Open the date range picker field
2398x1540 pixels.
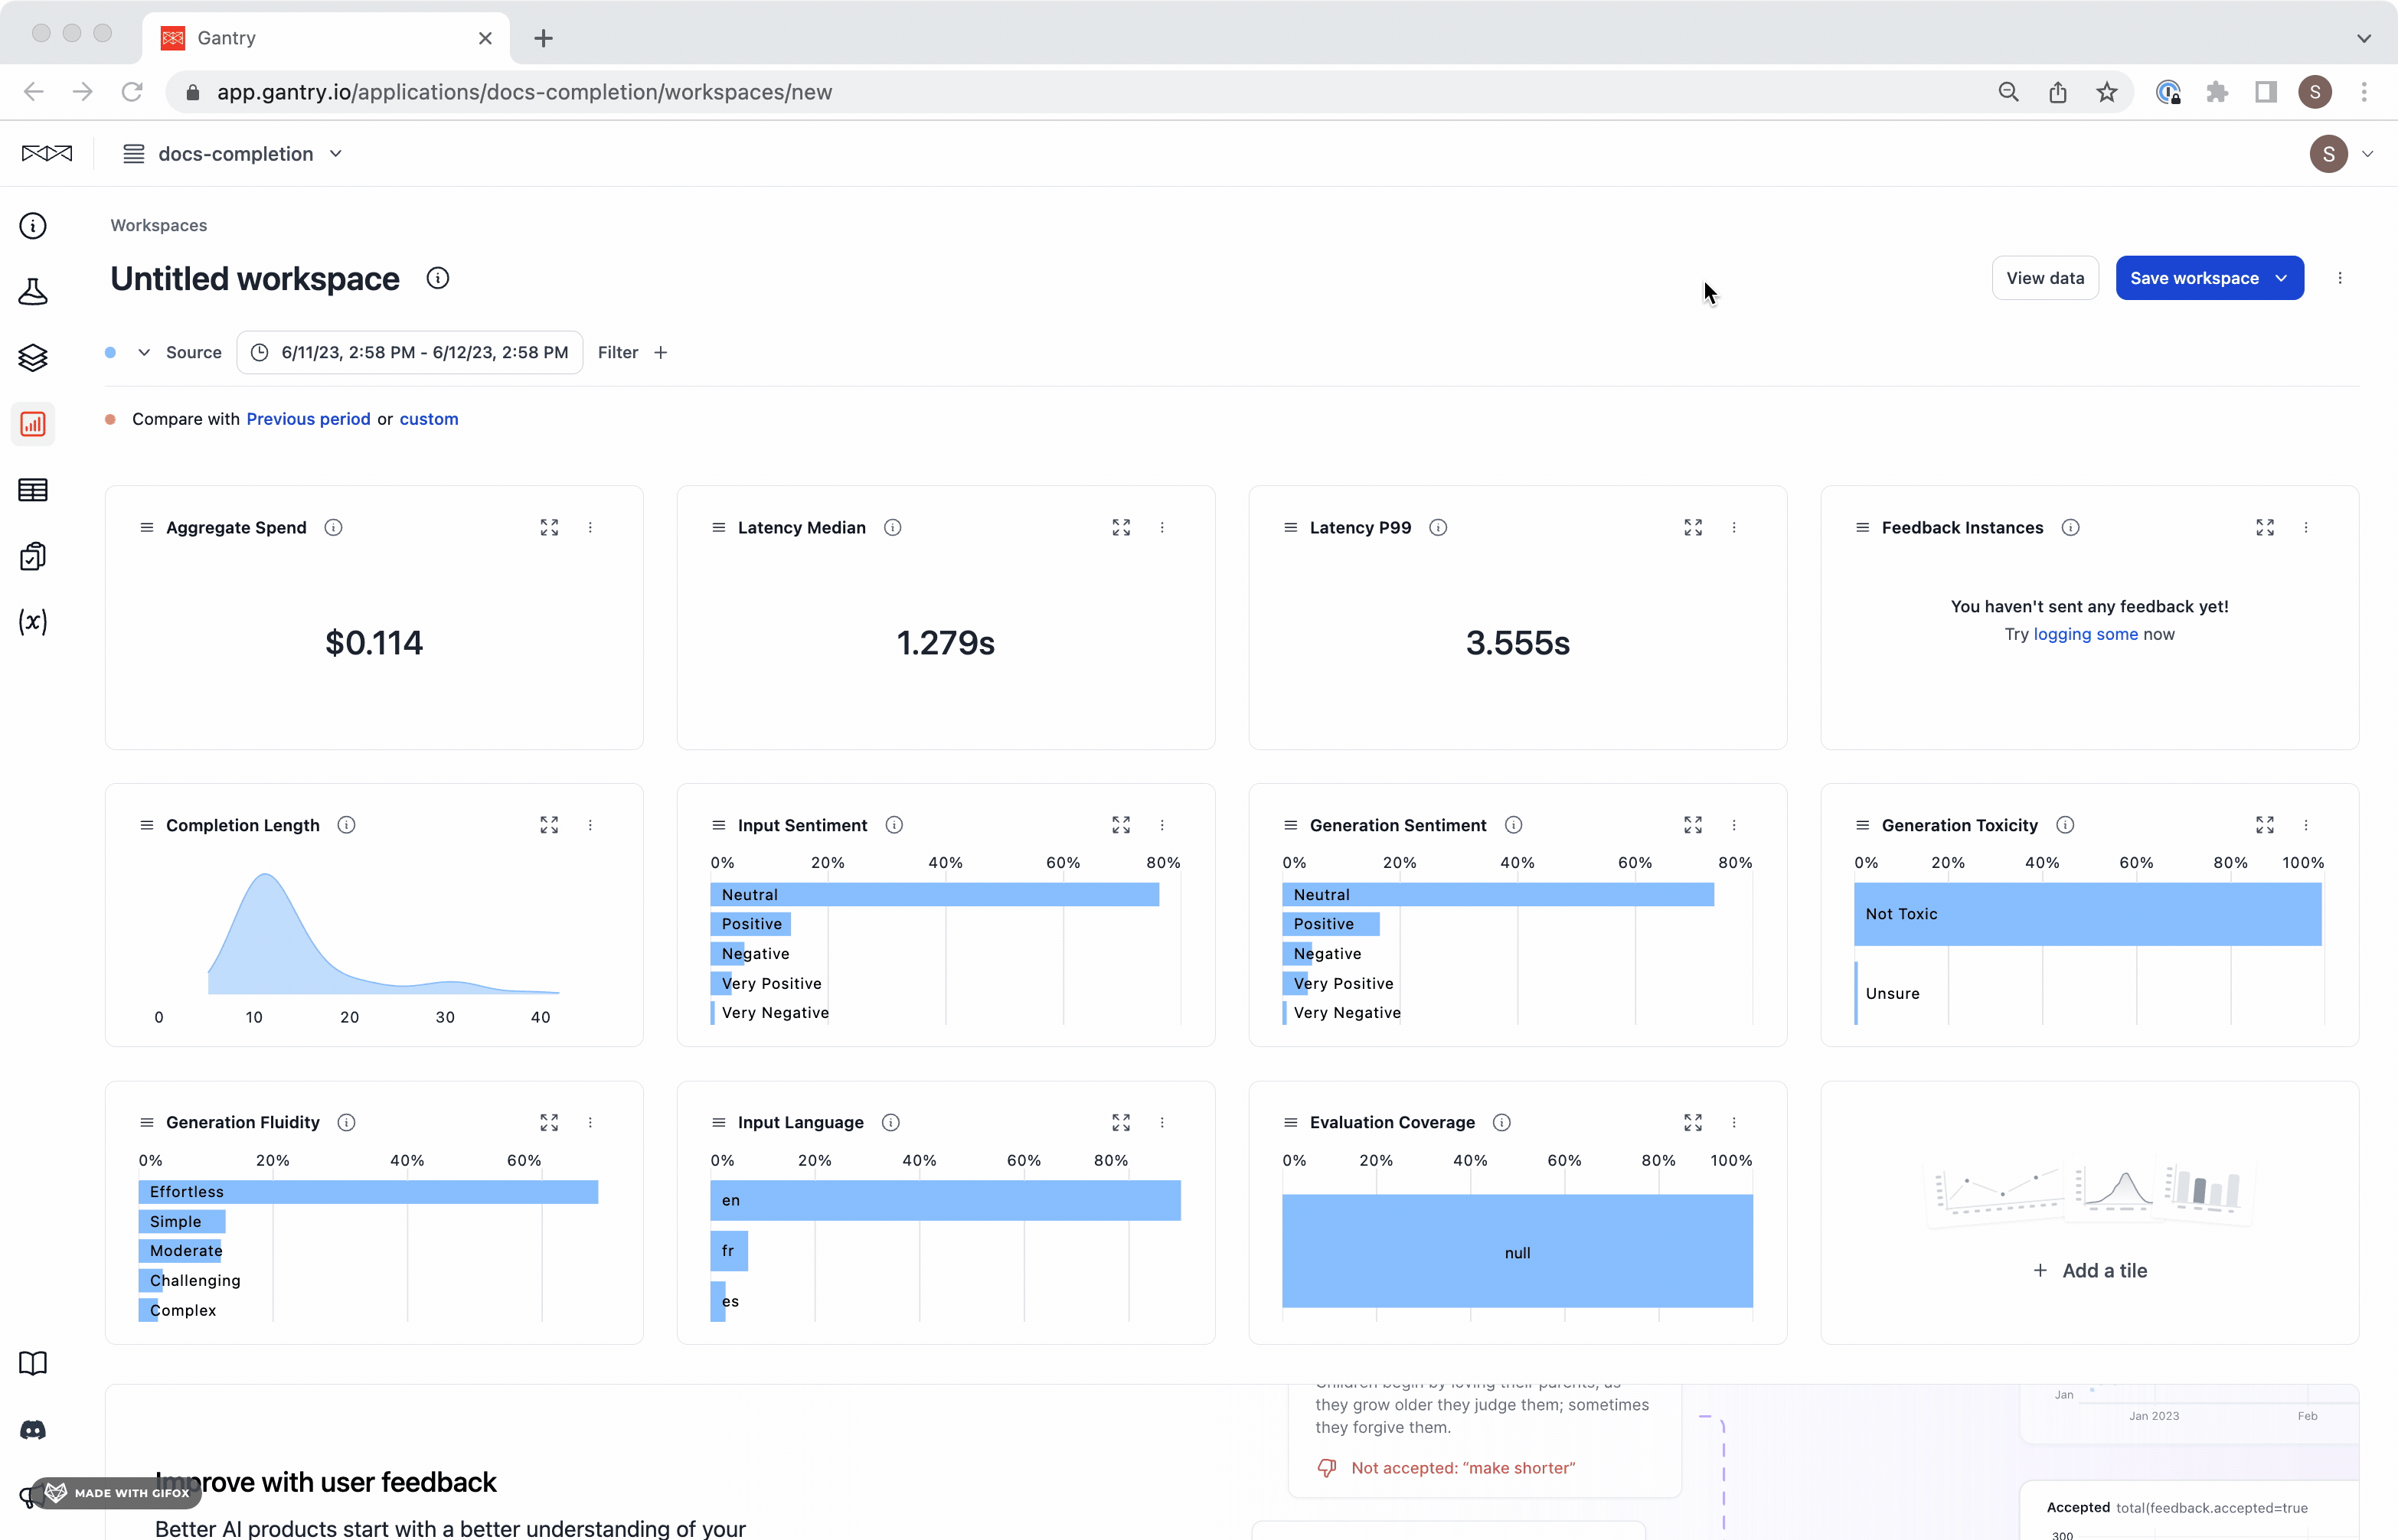[410, 352]
